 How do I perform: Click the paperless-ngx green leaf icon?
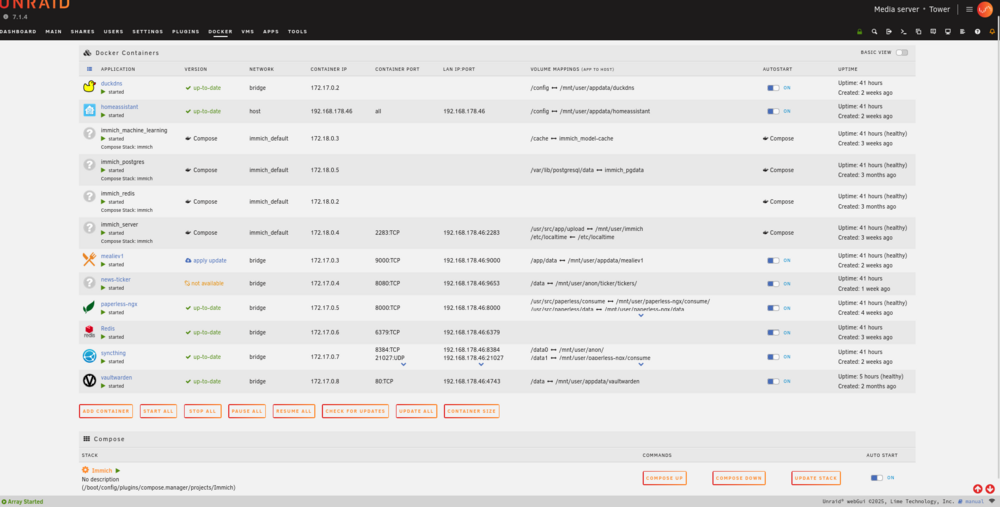[x=89, y=307]
